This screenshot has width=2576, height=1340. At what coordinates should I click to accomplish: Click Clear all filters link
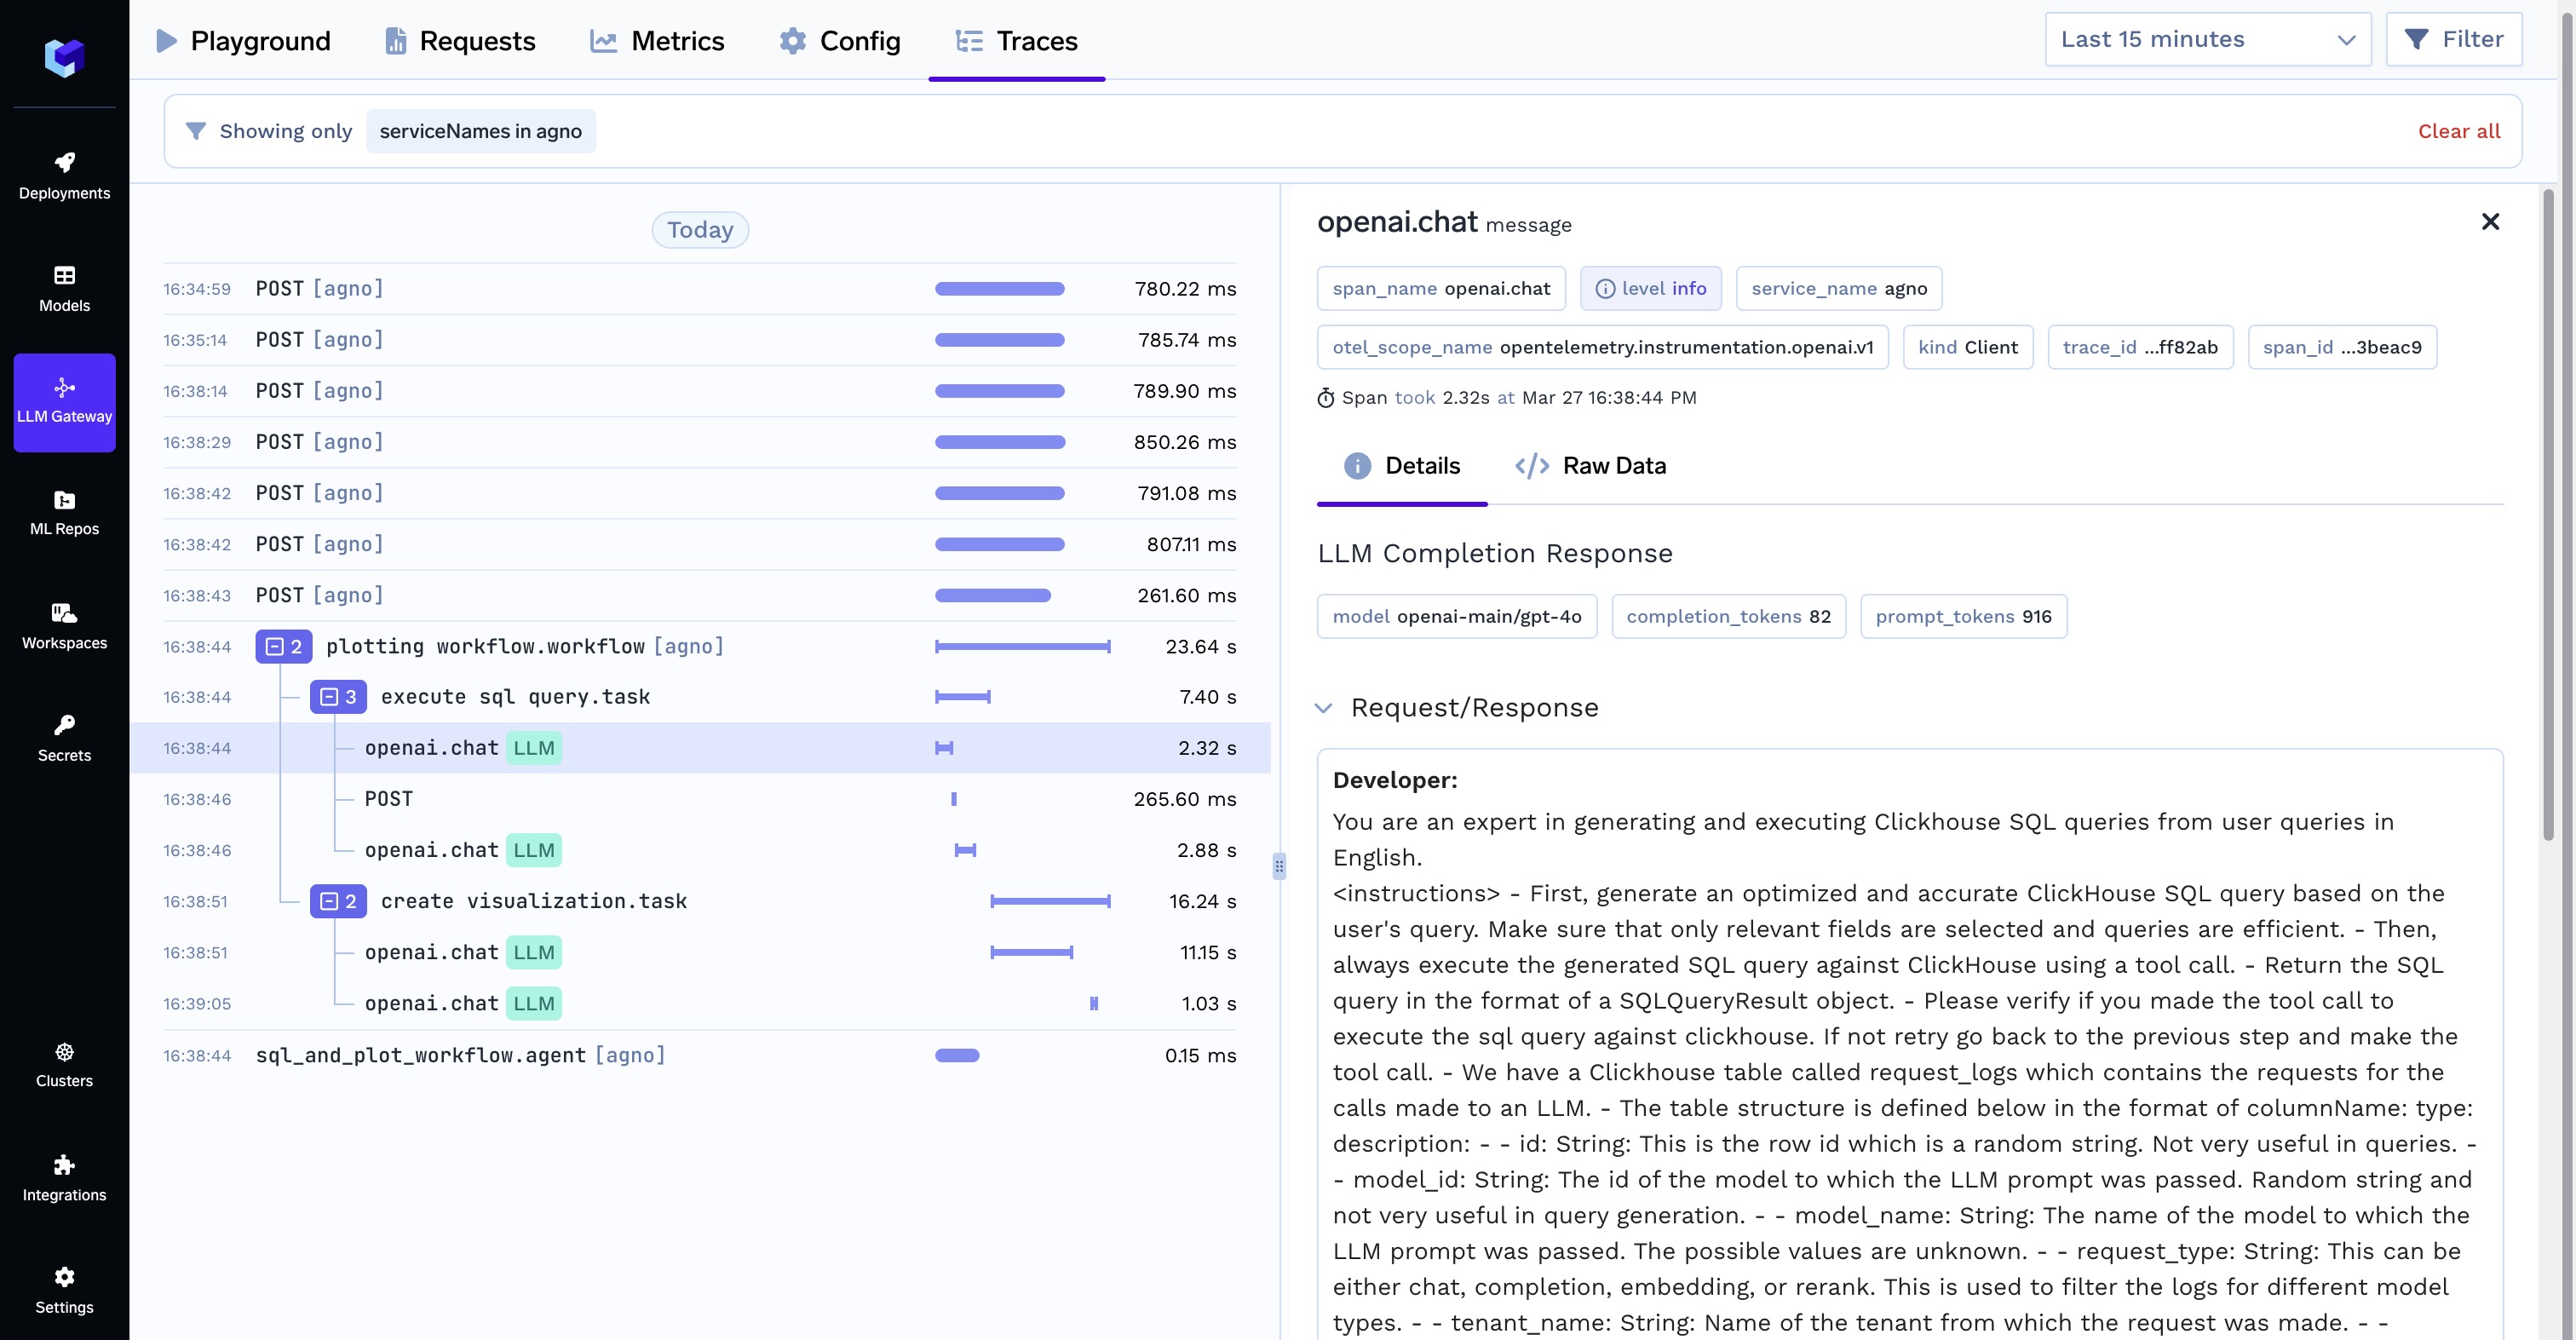pyautogui.click(x=2459, y=131)
